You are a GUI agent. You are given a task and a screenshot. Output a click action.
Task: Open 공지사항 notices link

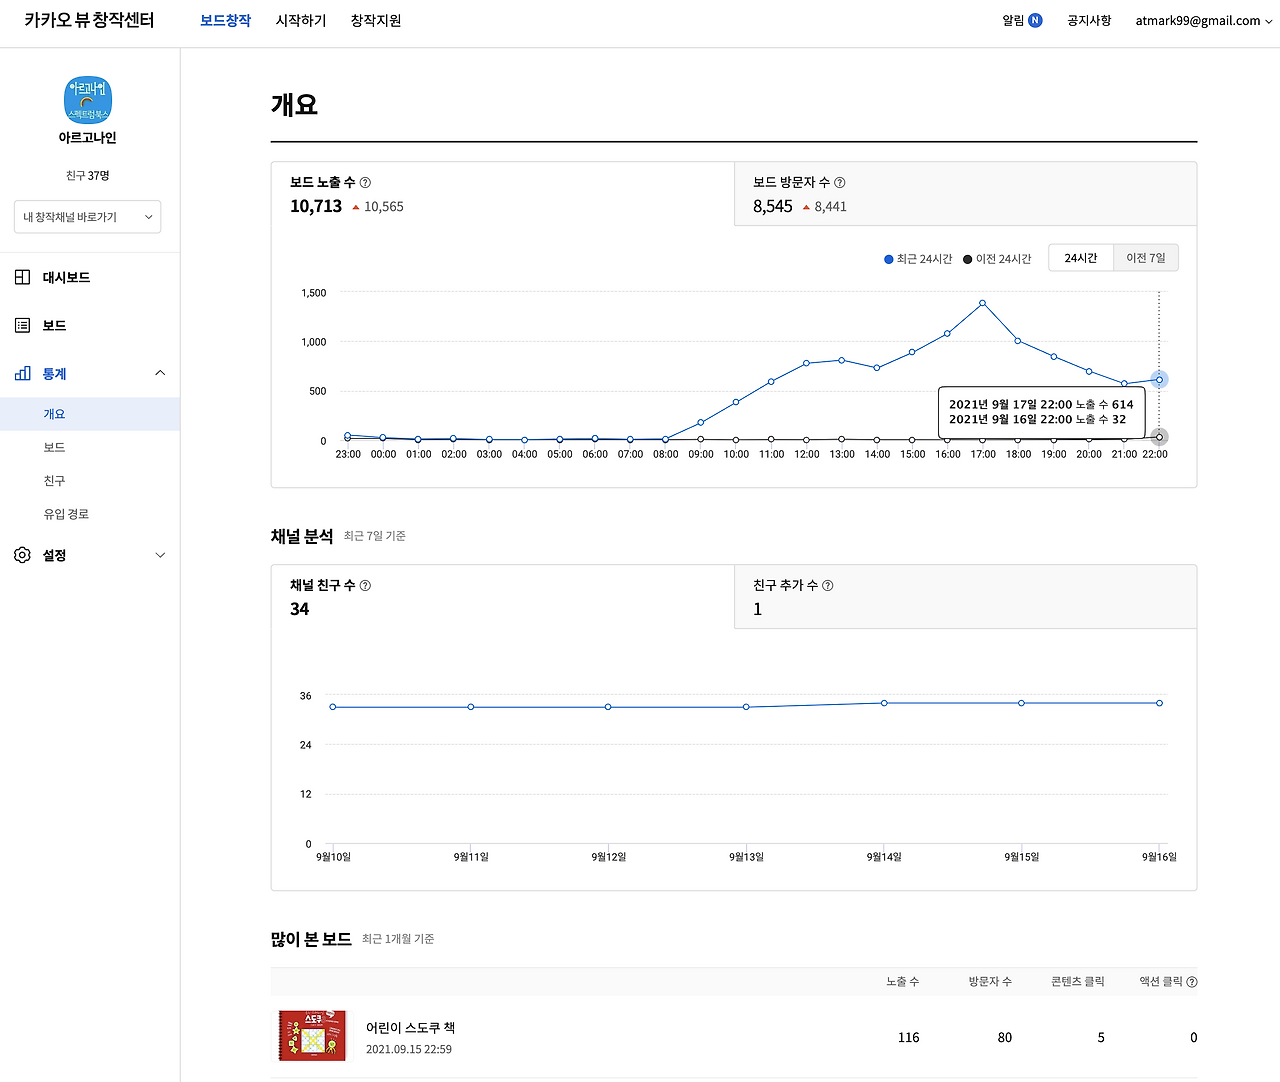click(1088, 21)
